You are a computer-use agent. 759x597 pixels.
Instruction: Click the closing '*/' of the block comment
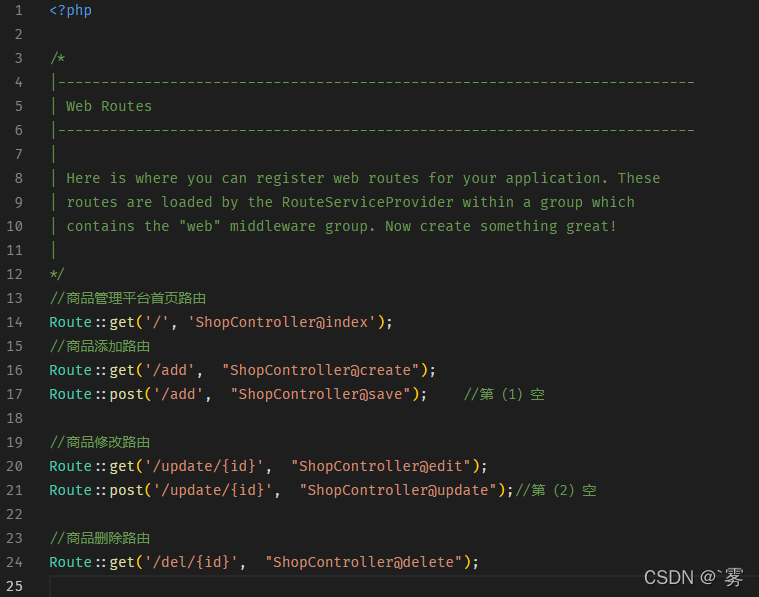click(57, 274)
